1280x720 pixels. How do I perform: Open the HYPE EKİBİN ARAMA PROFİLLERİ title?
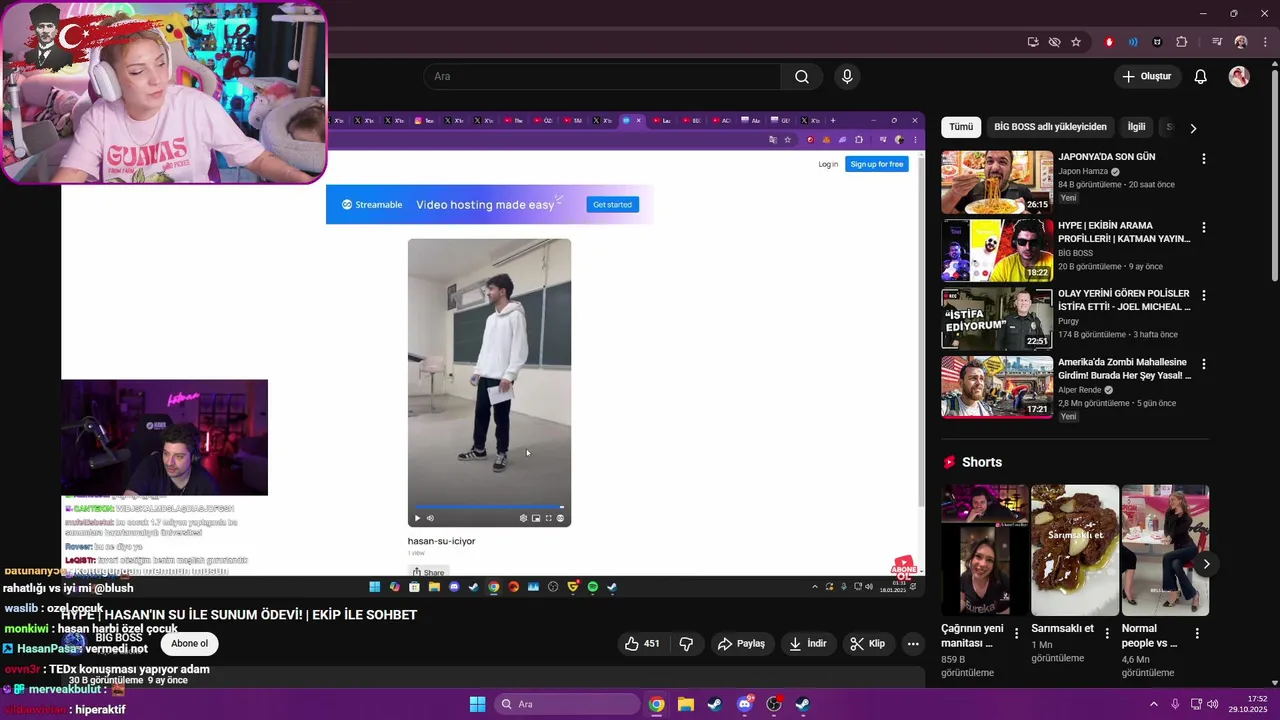point(1124,232)
